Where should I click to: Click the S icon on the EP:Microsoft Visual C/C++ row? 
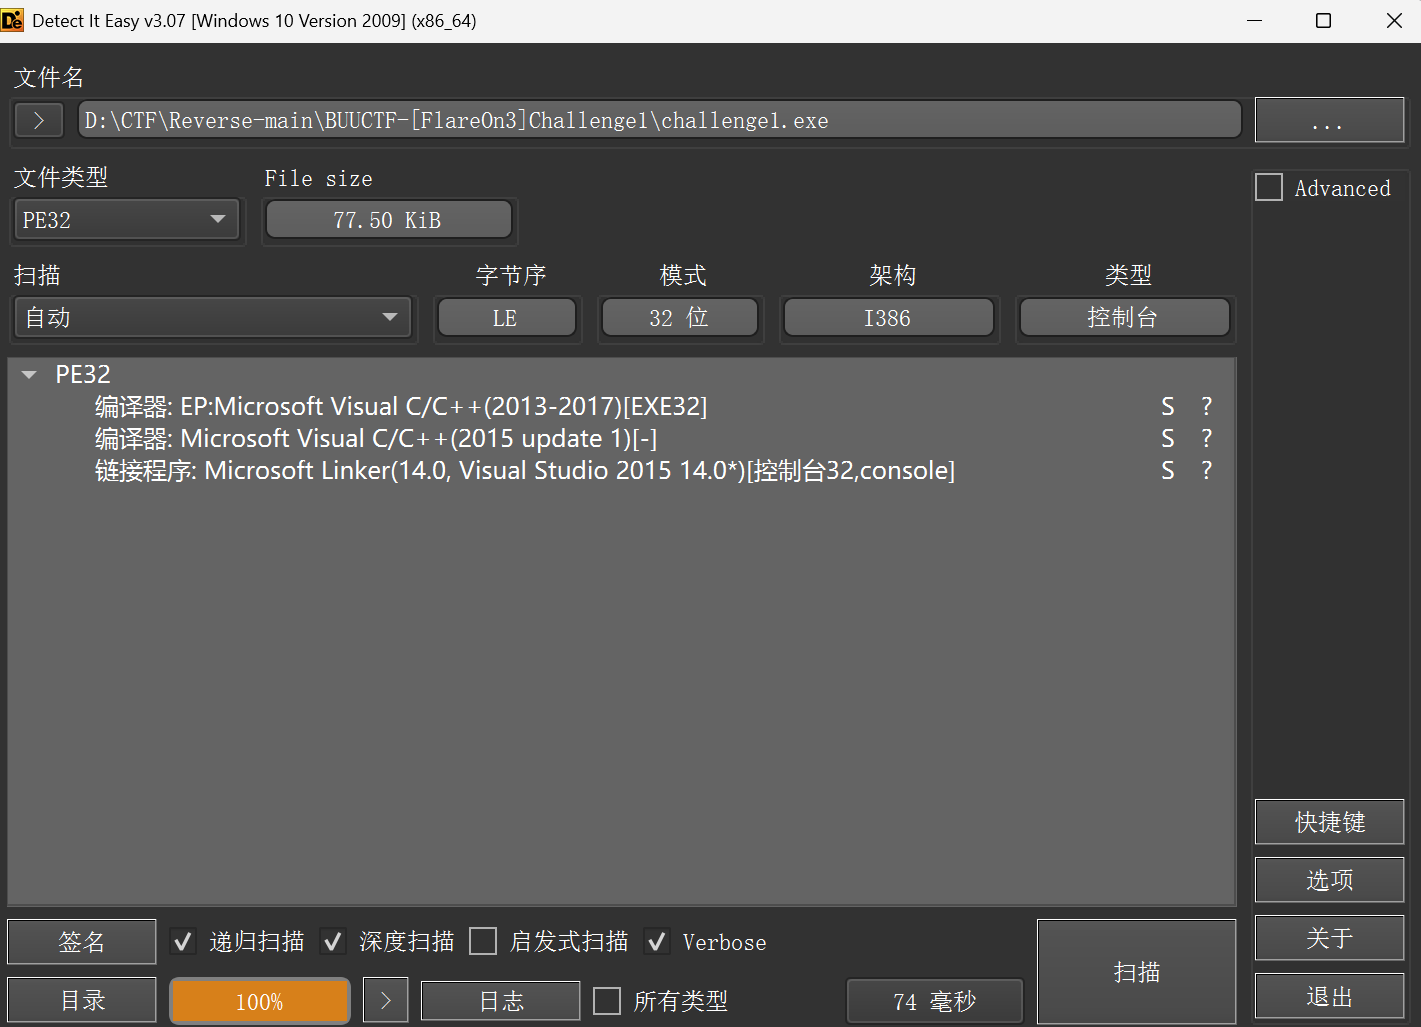1167,406
